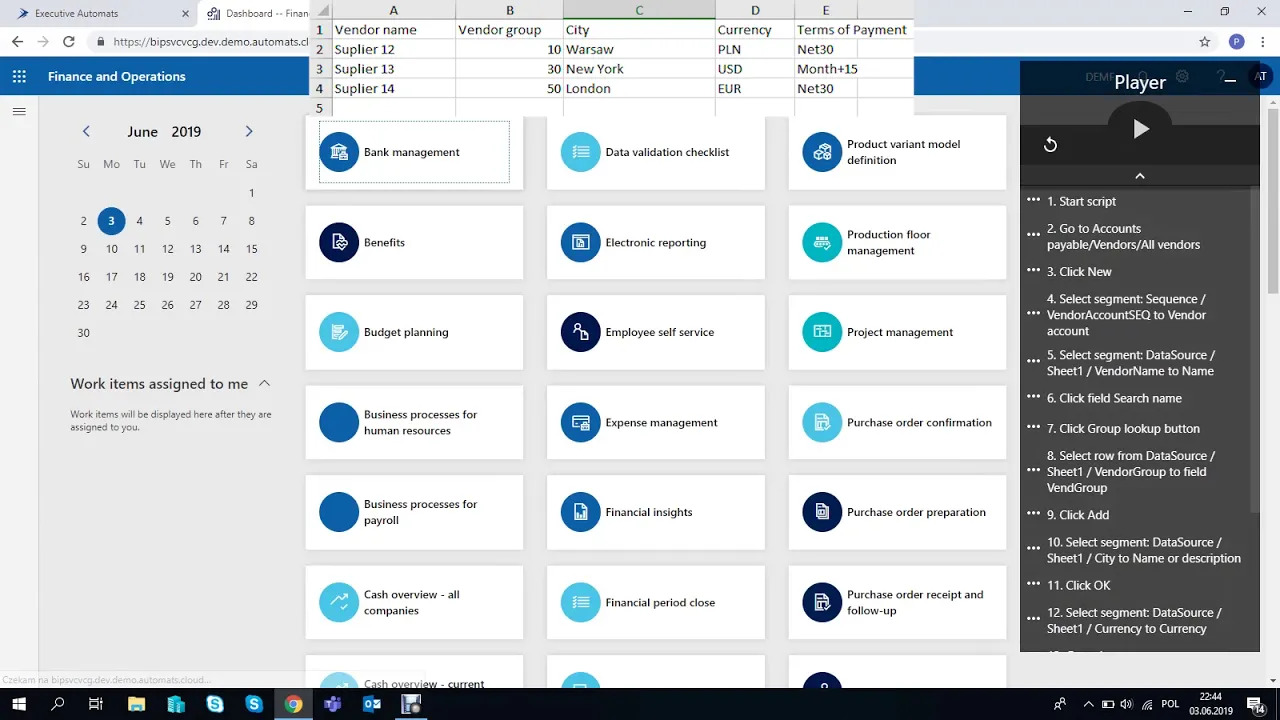
Task: Open Business processes for payroll tile
Action: (x=414, y=512)
